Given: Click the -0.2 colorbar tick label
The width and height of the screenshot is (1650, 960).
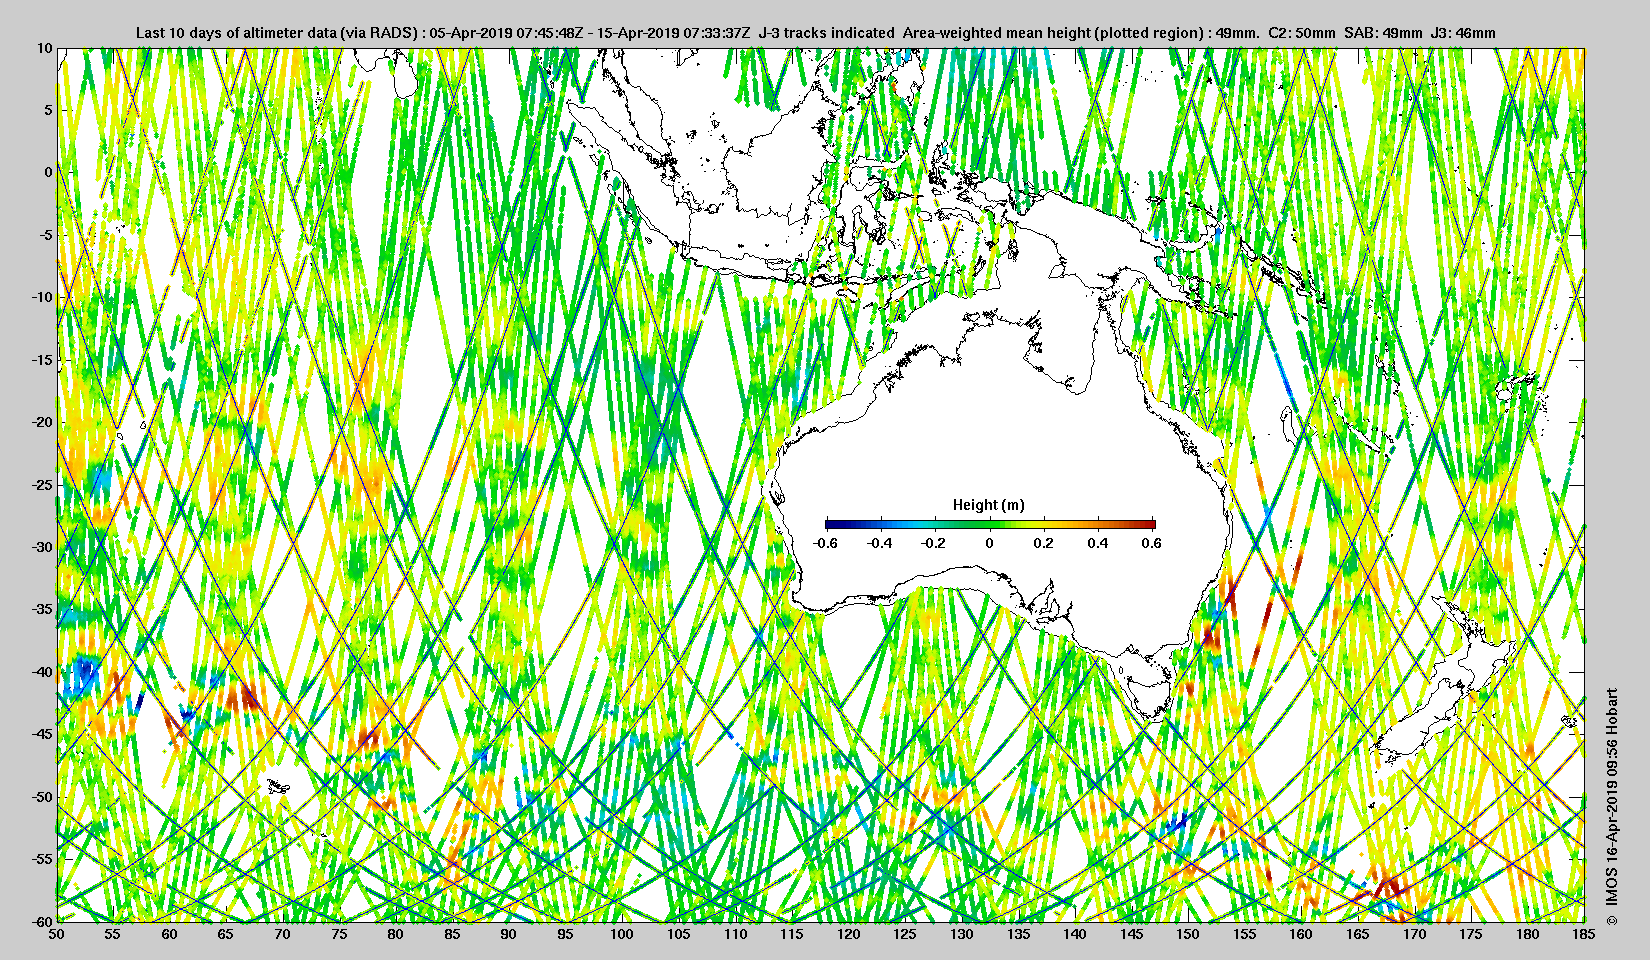Looking at the screenshot, I should point(934,543).
